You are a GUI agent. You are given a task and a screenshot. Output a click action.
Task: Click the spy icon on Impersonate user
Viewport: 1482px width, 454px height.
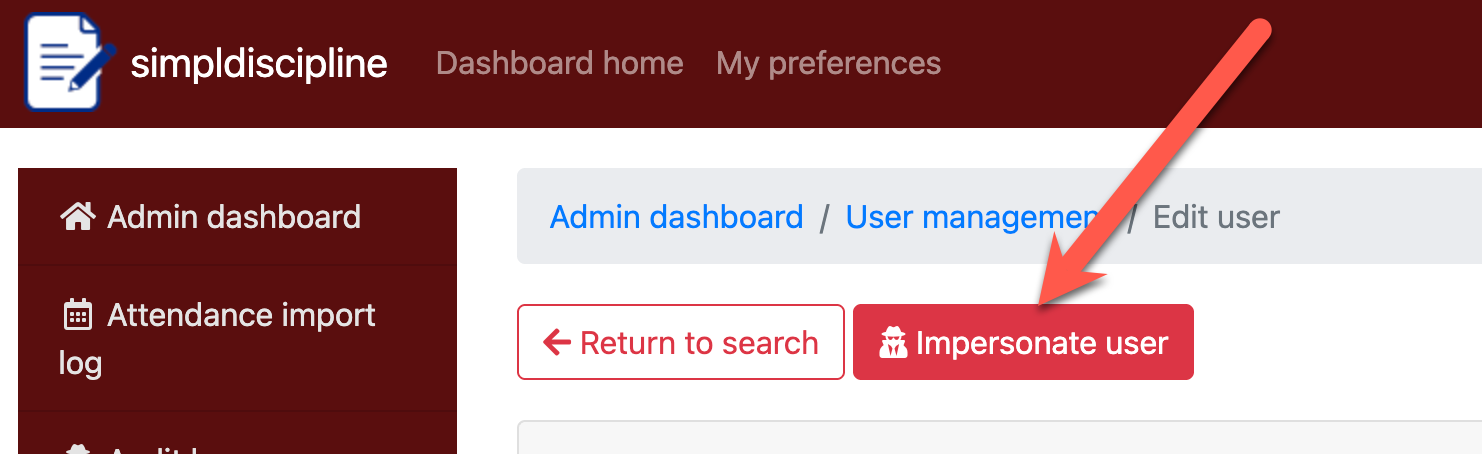click(892, 343)
